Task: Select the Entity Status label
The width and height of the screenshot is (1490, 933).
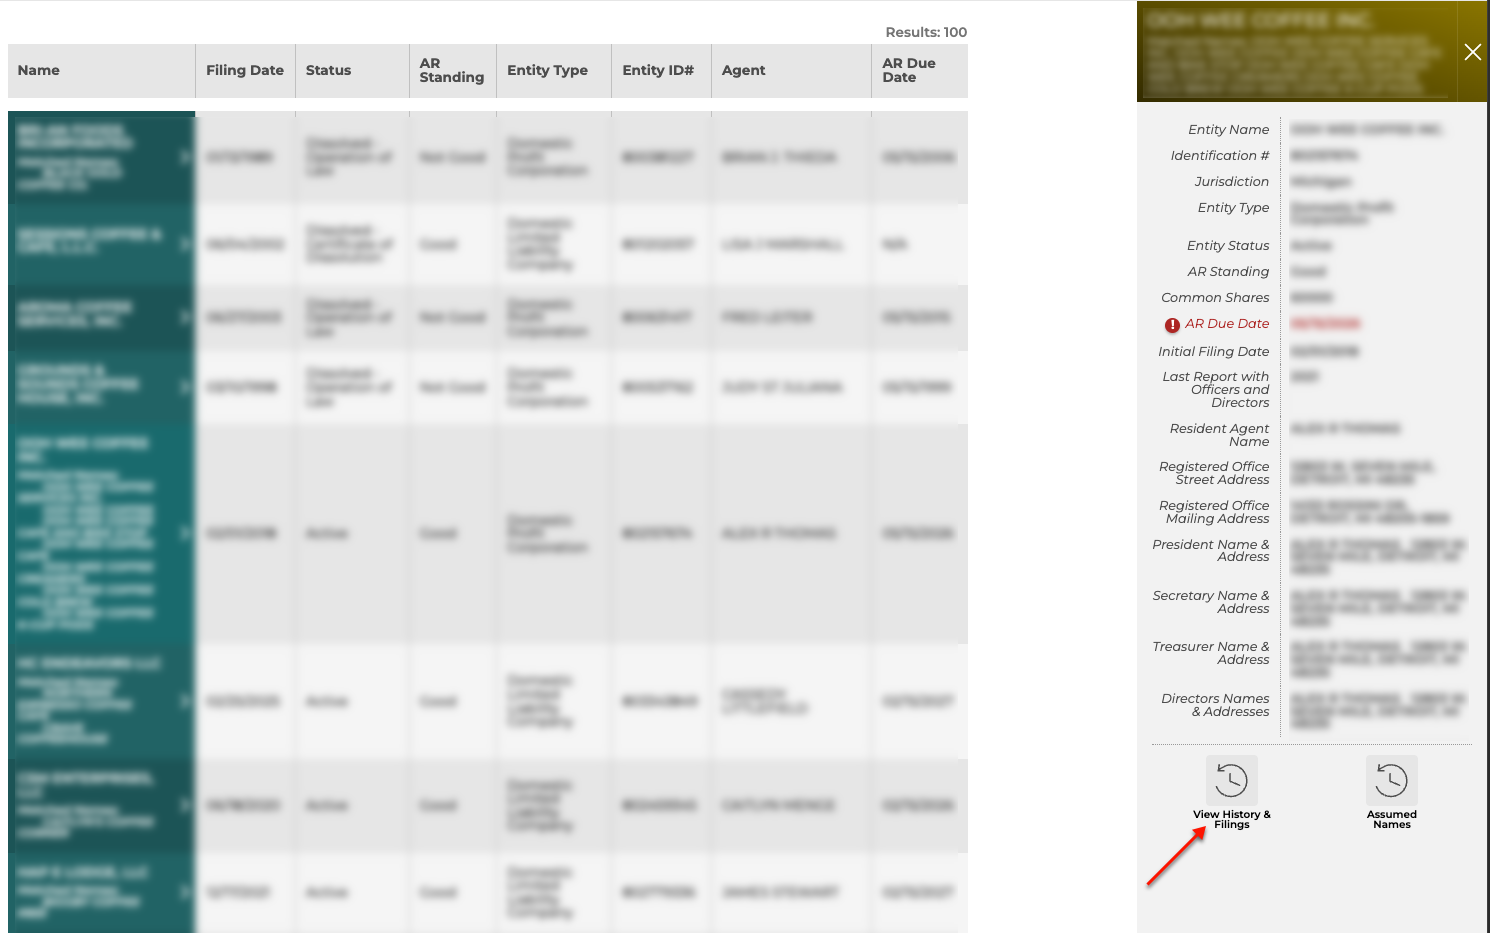Action: click(x=1228, y=246)
